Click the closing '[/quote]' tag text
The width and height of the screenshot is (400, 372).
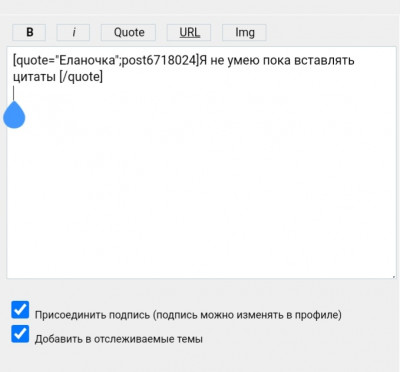click(81, 77)
